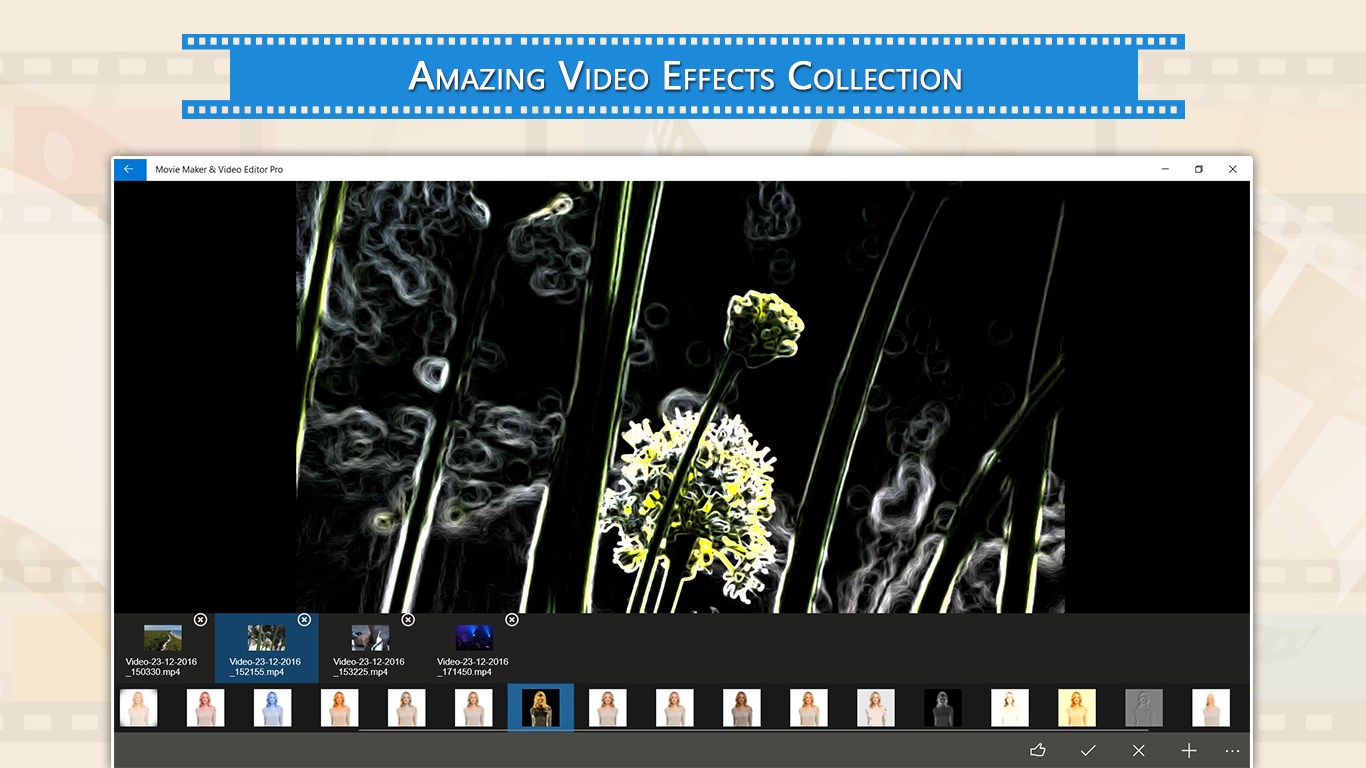
Task: Apply the selected effect with the checkmark icon
Action: pyautogui.click(x=1088, y=750)
